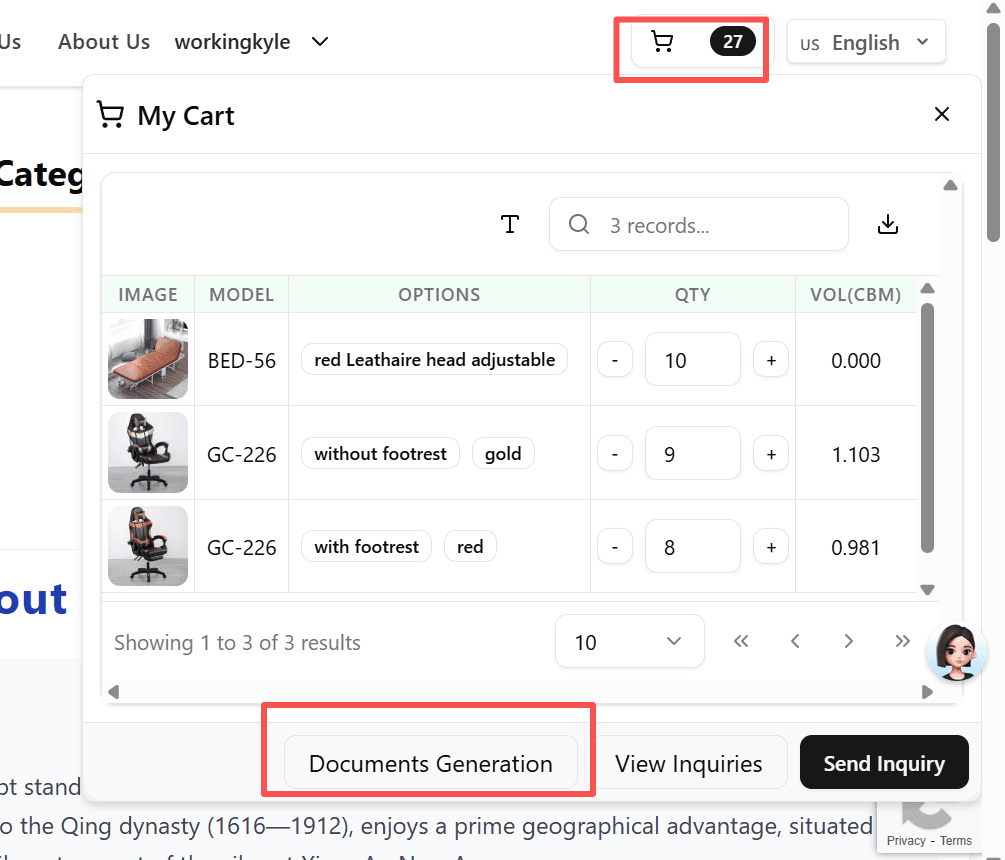Click the download export icon
The height and width of the screenshot is (860, 1005).
(887, 225)
